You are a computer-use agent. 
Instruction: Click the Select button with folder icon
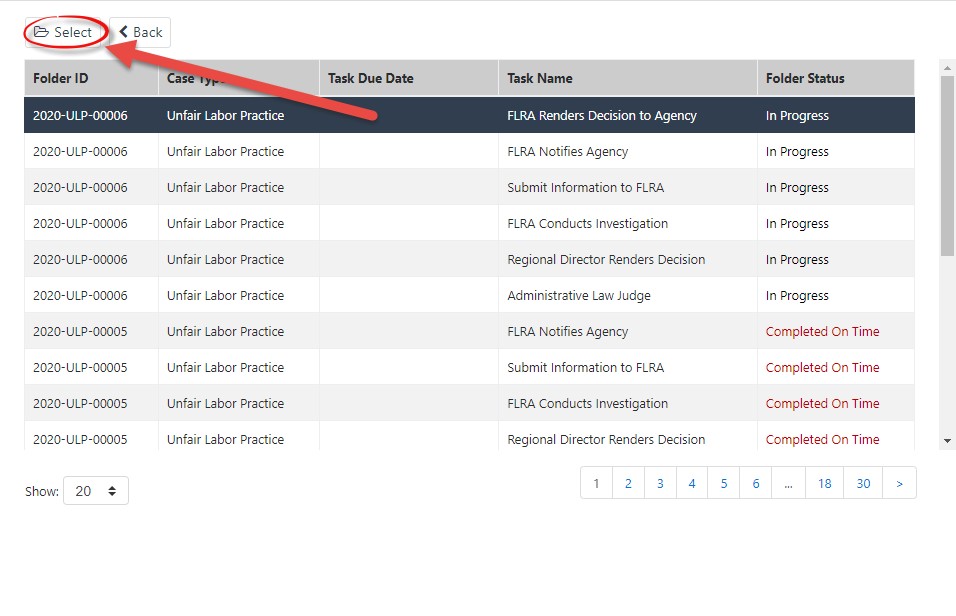point(63,32)
